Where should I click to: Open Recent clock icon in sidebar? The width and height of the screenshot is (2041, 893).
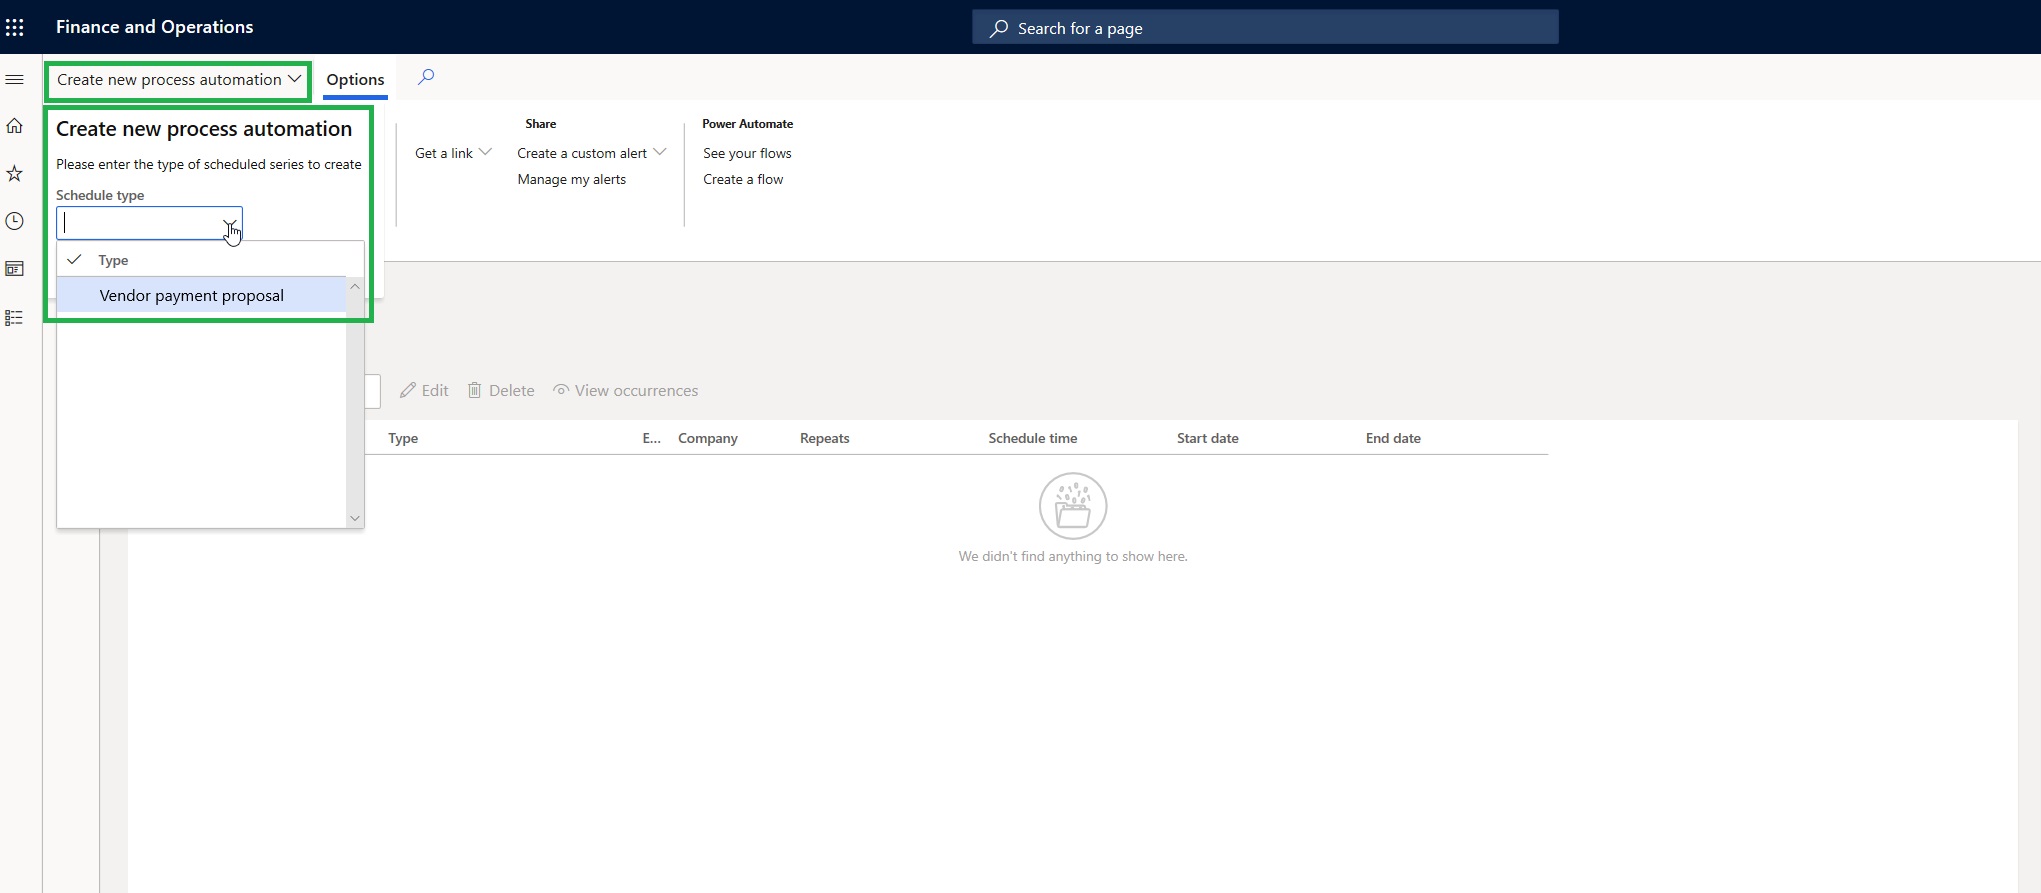(15, 221)
